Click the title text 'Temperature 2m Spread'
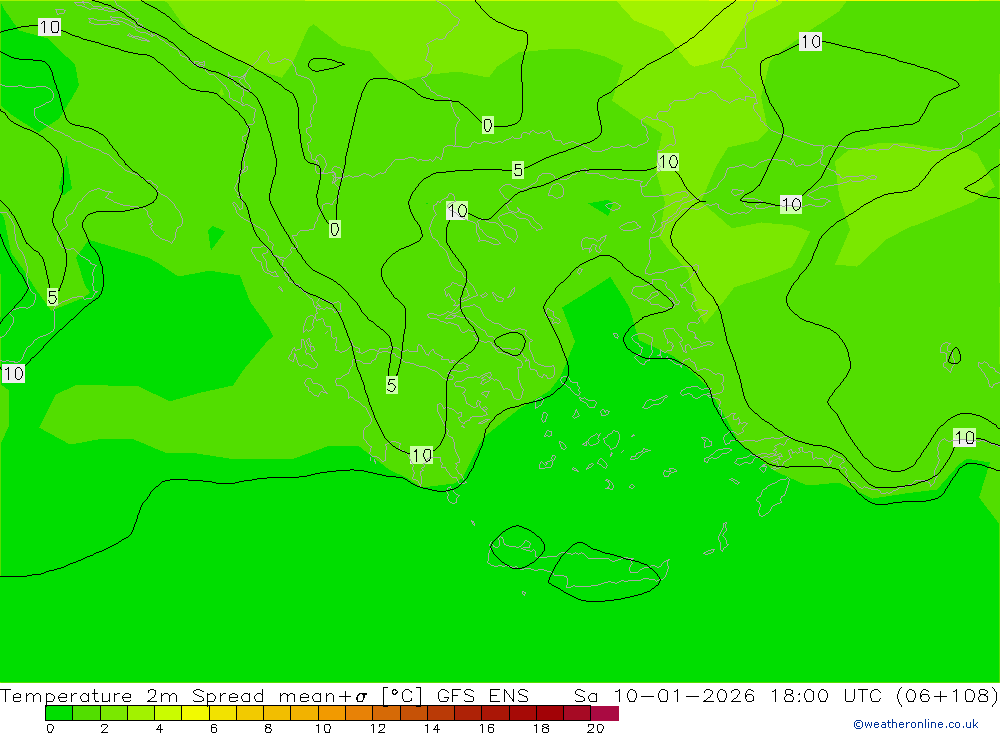This screenshot has height=733, width=1000. tap(132, 695)
